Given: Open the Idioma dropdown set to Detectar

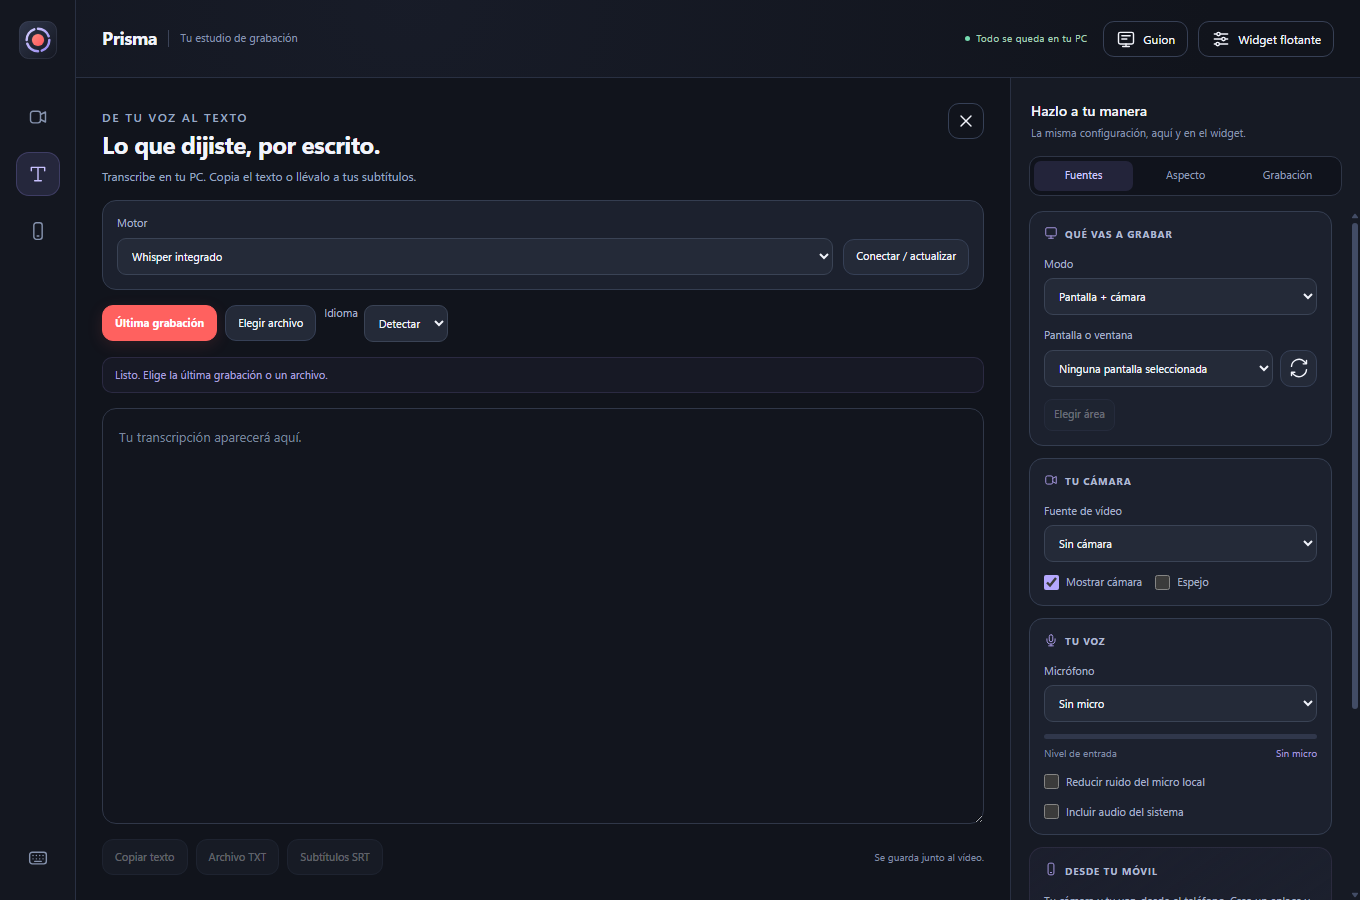Looking at the screenshot, I should tap(406, 323).
